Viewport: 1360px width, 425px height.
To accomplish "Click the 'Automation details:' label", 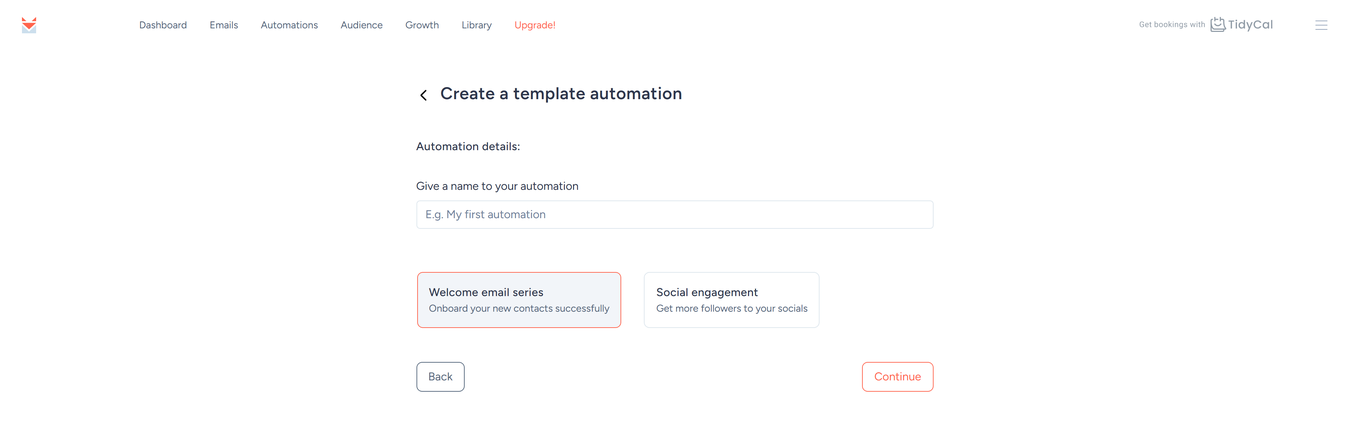I will [x=468, y=146].
